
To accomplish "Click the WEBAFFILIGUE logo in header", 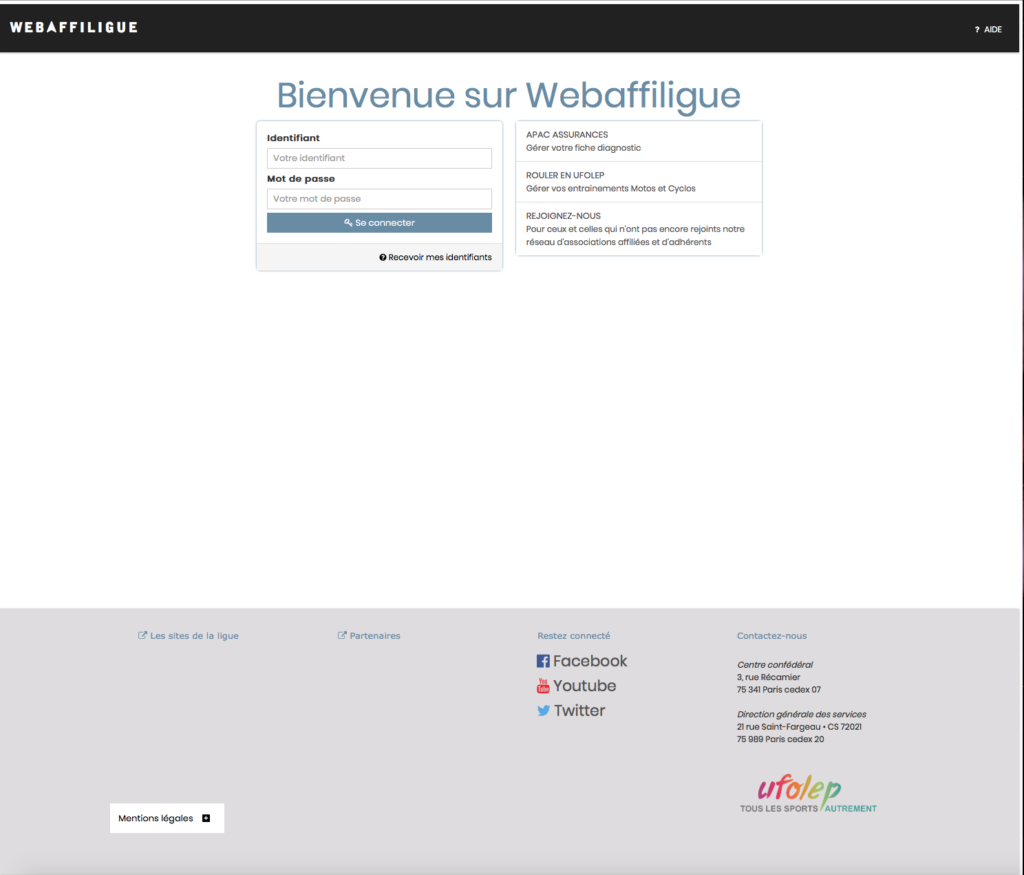I will [74, 27].
